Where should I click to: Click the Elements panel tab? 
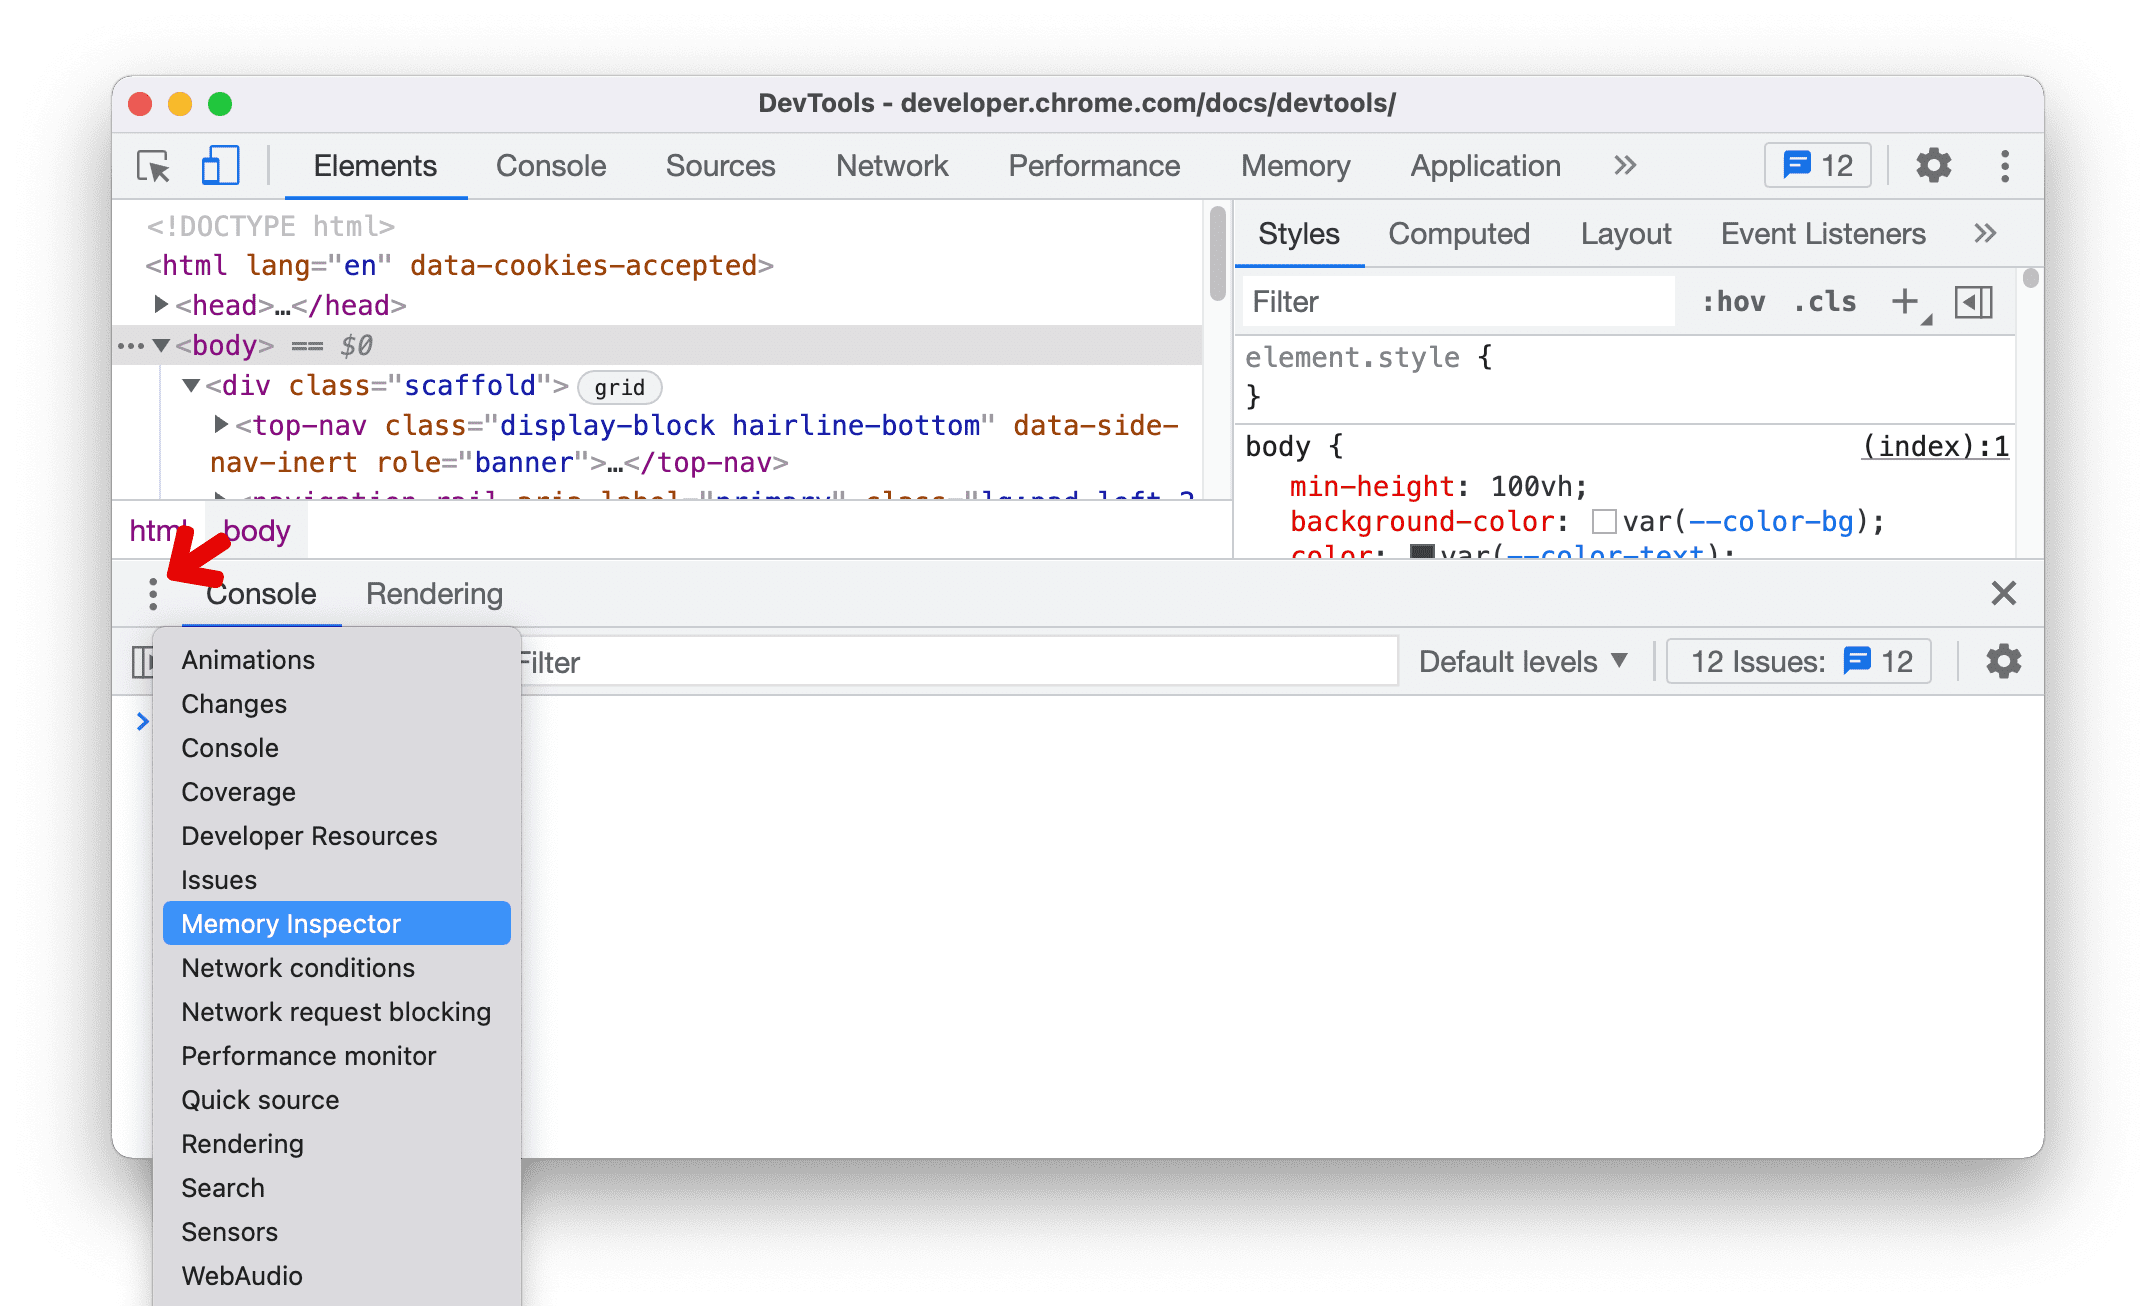tap(374, 165)
